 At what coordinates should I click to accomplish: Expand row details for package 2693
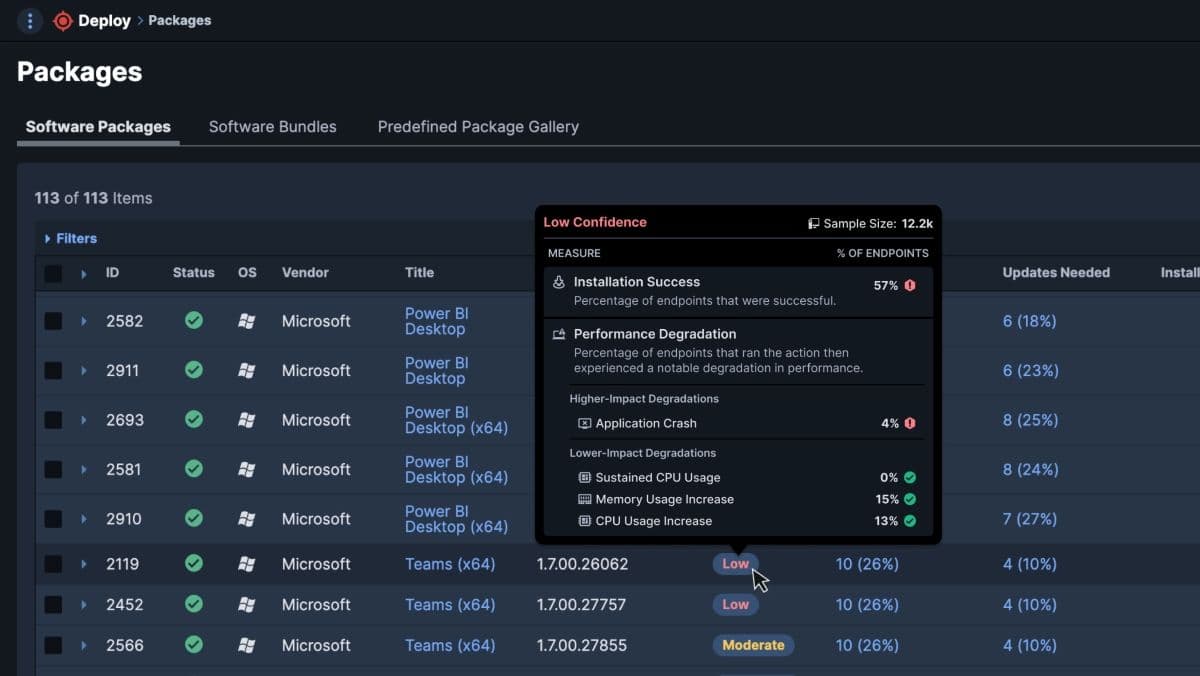point(84,420)
